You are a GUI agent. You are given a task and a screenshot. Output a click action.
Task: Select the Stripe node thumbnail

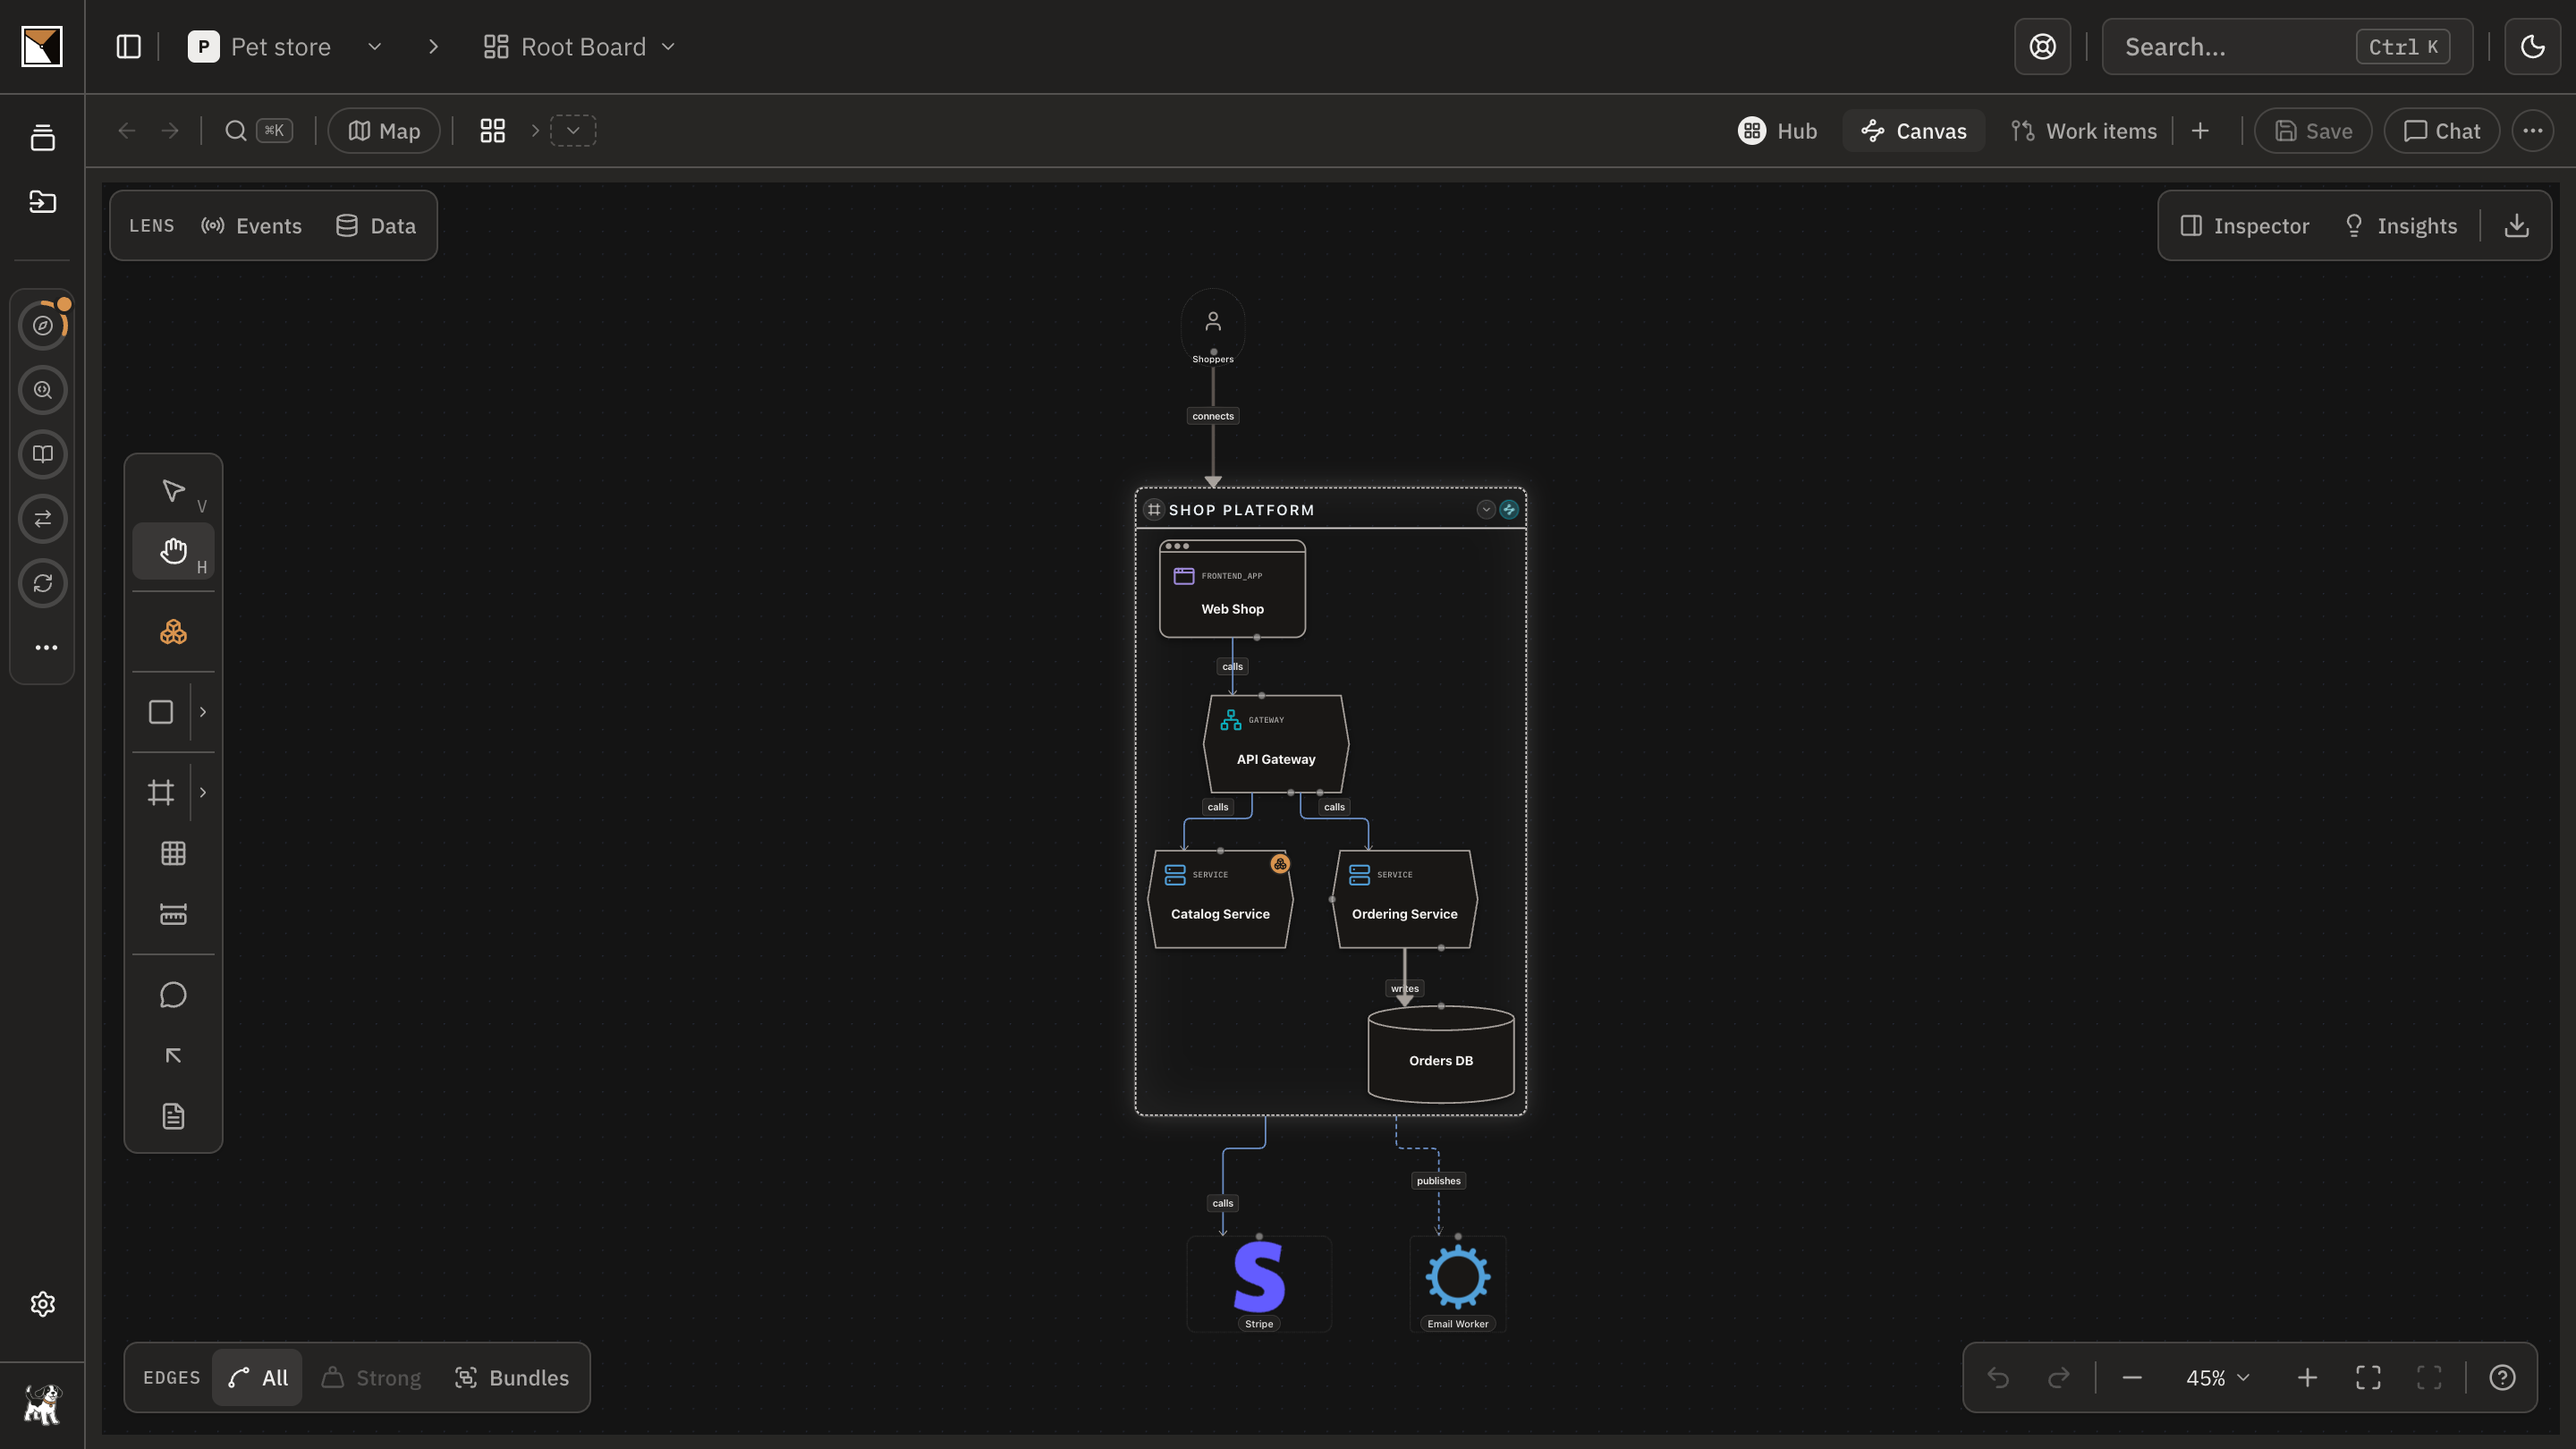click(1259, 1284)
